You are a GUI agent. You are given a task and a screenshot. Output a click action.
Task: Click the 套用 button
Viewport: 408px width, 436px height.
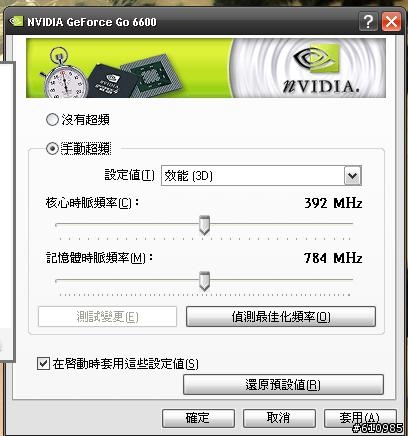pyautogui.click(x=360, y=418)
